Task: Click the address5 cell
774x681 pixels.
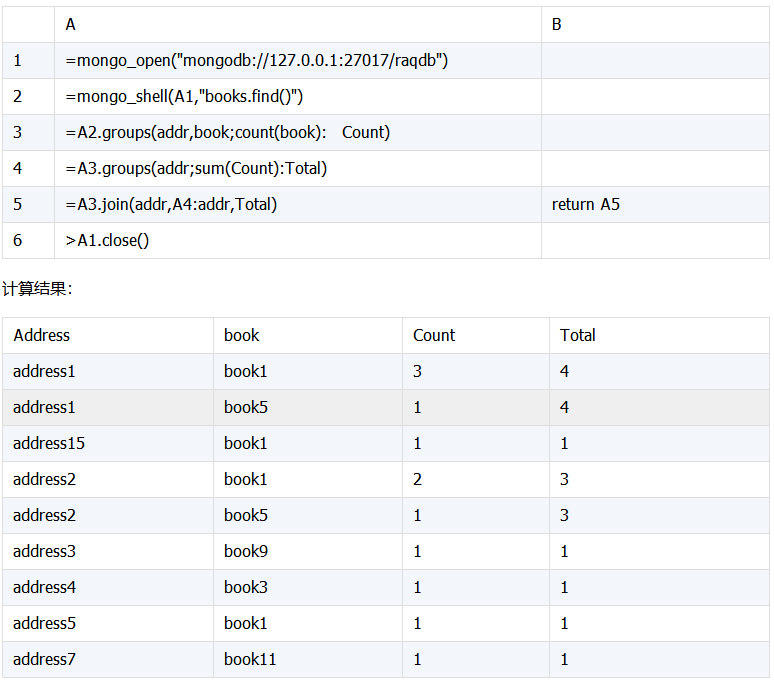Action: click(44, 624)
